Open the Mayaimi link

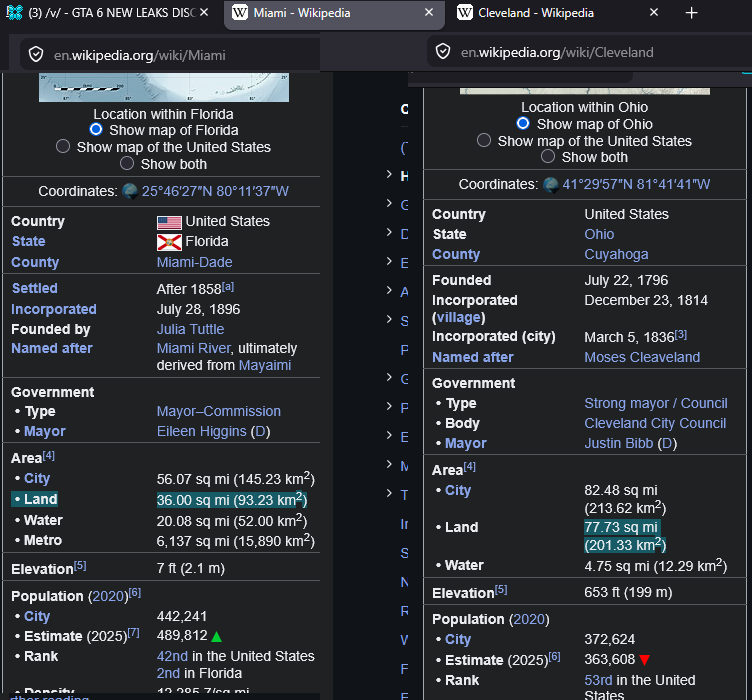[265, 365]
